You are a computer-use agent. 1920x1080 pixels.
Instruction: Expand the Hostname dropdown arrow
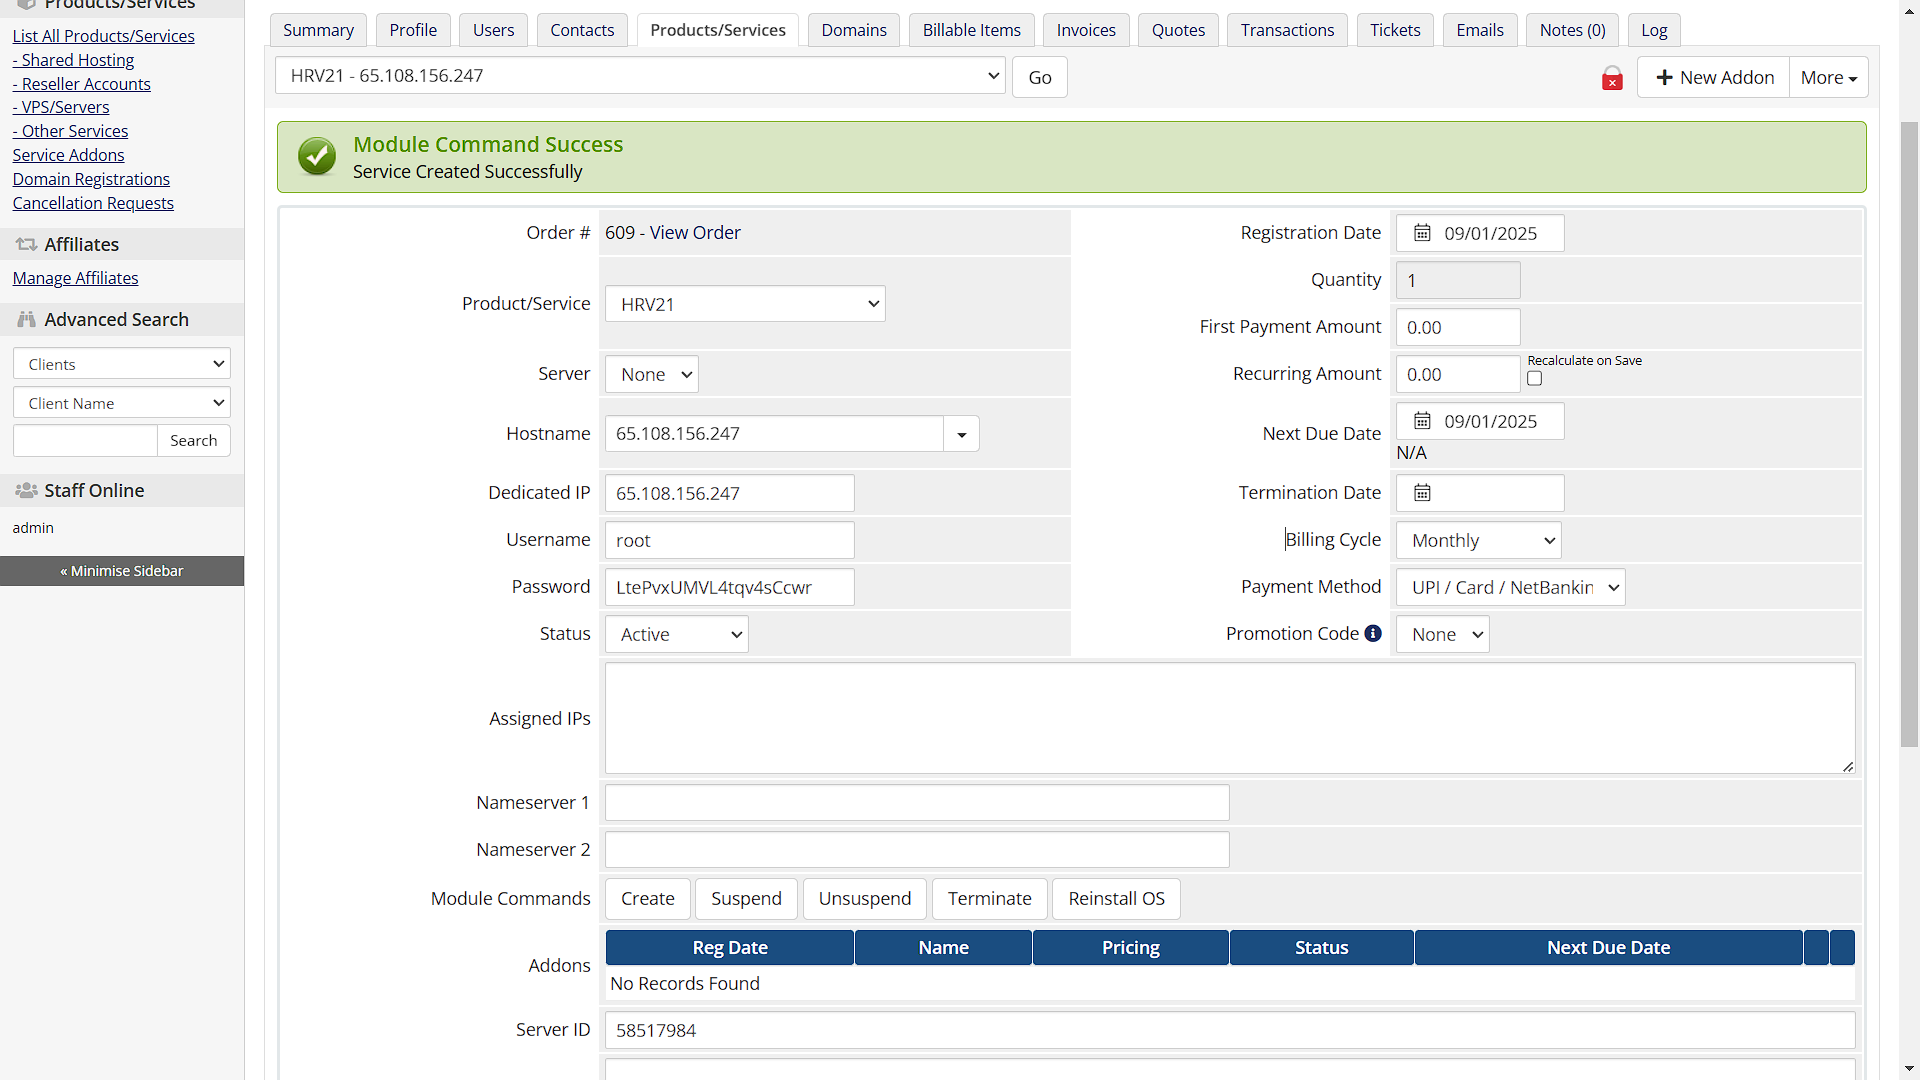click(961, 434)
